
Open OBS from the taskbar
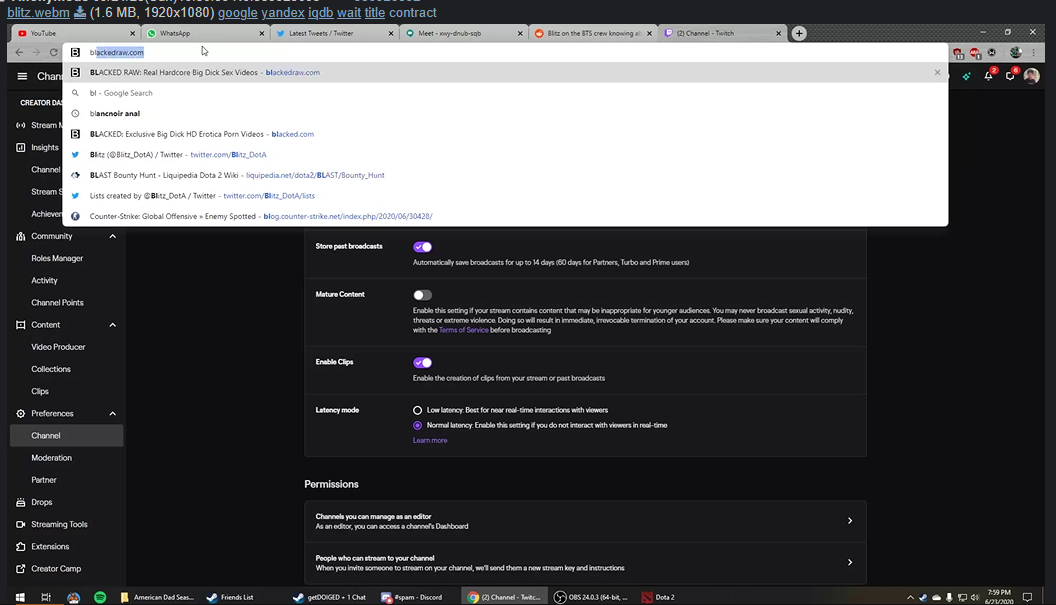(x=591, y=598)
